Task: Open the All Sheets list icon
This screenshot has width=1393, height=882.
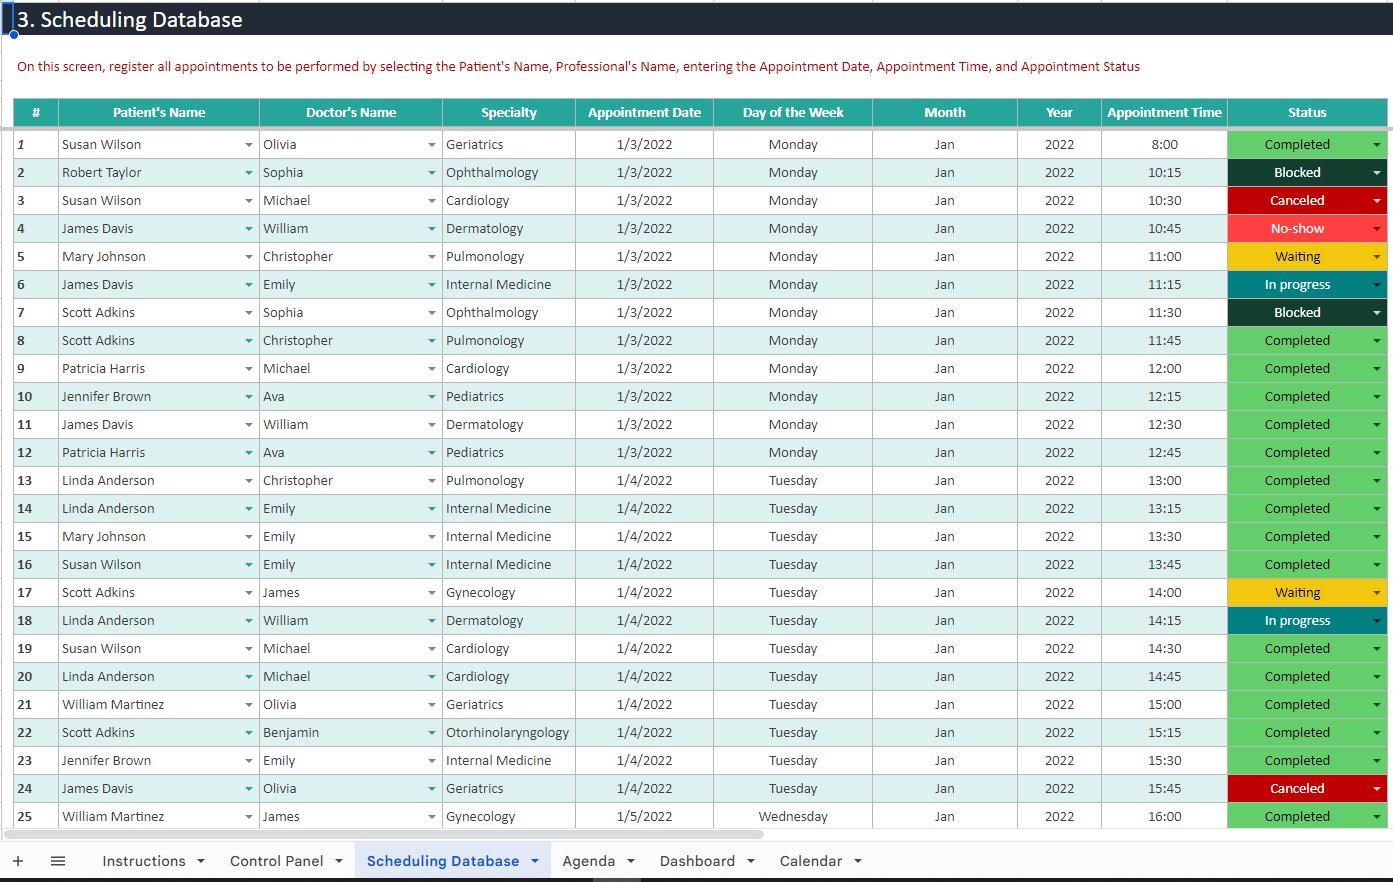Action: coord(58,861)
